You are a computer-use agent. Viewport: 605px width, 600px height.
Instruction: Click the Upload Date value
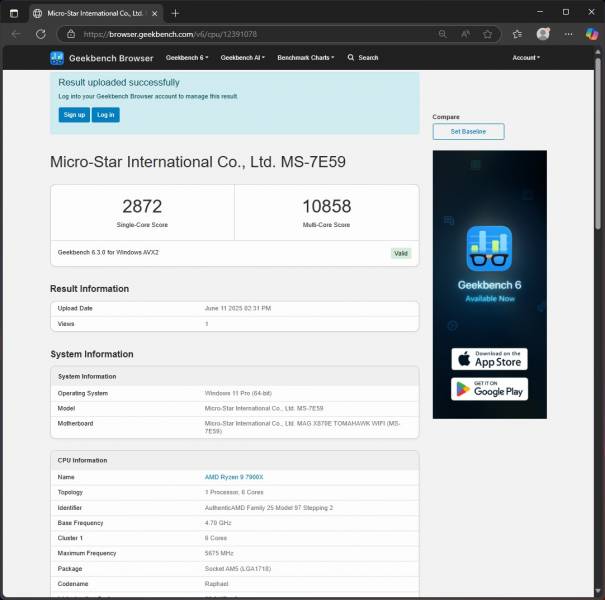[x=238, y=308]
